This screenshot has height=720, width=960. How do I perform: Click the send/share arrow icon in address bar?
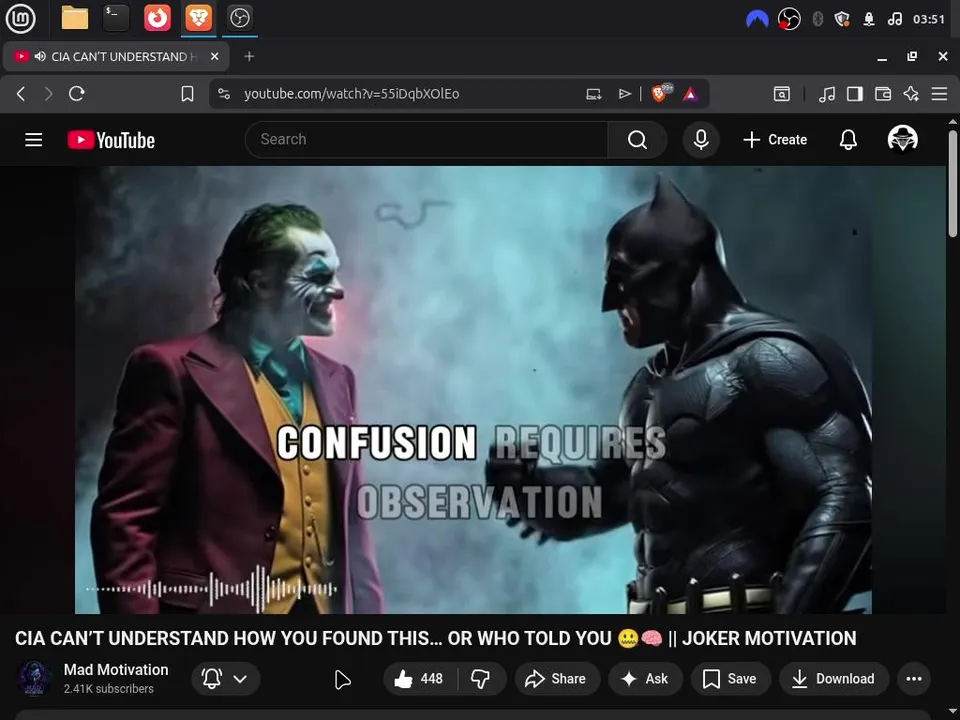pyautogui.click(x=624, y=94)
